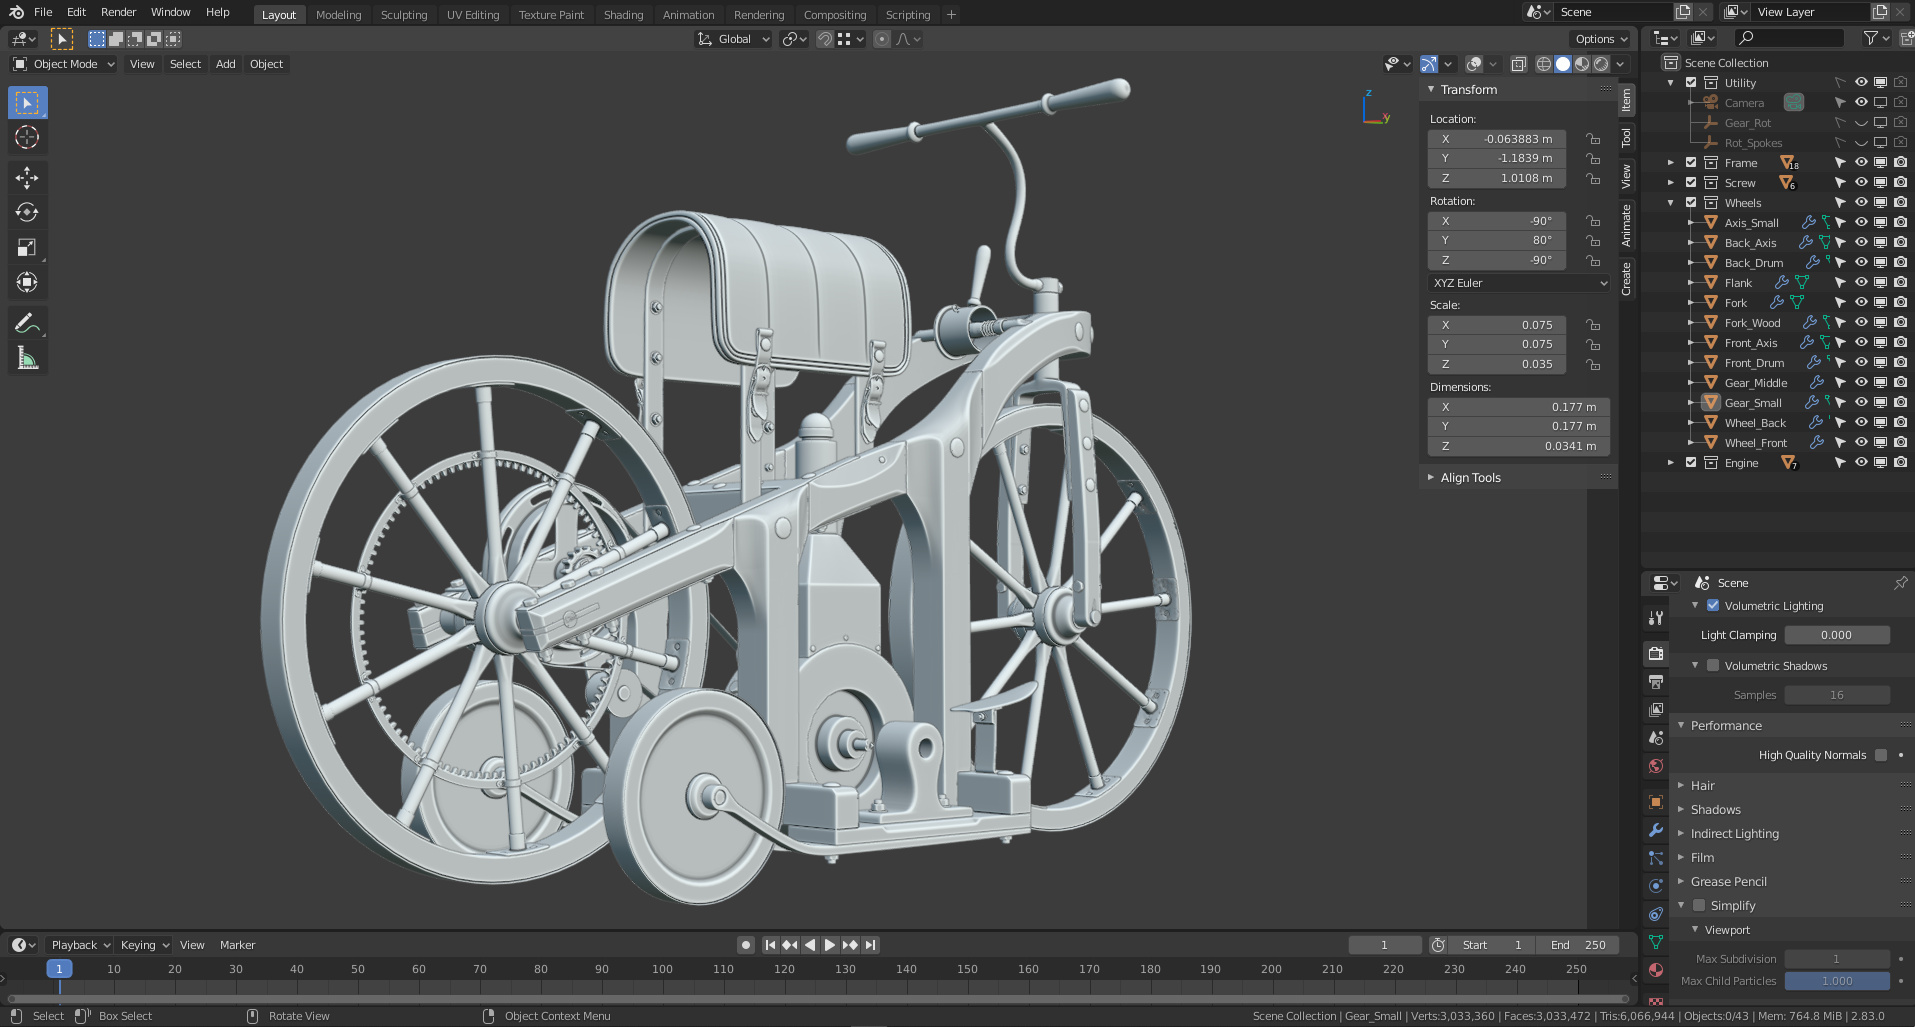Select the Move tool in toolbar

click(27, 178)
